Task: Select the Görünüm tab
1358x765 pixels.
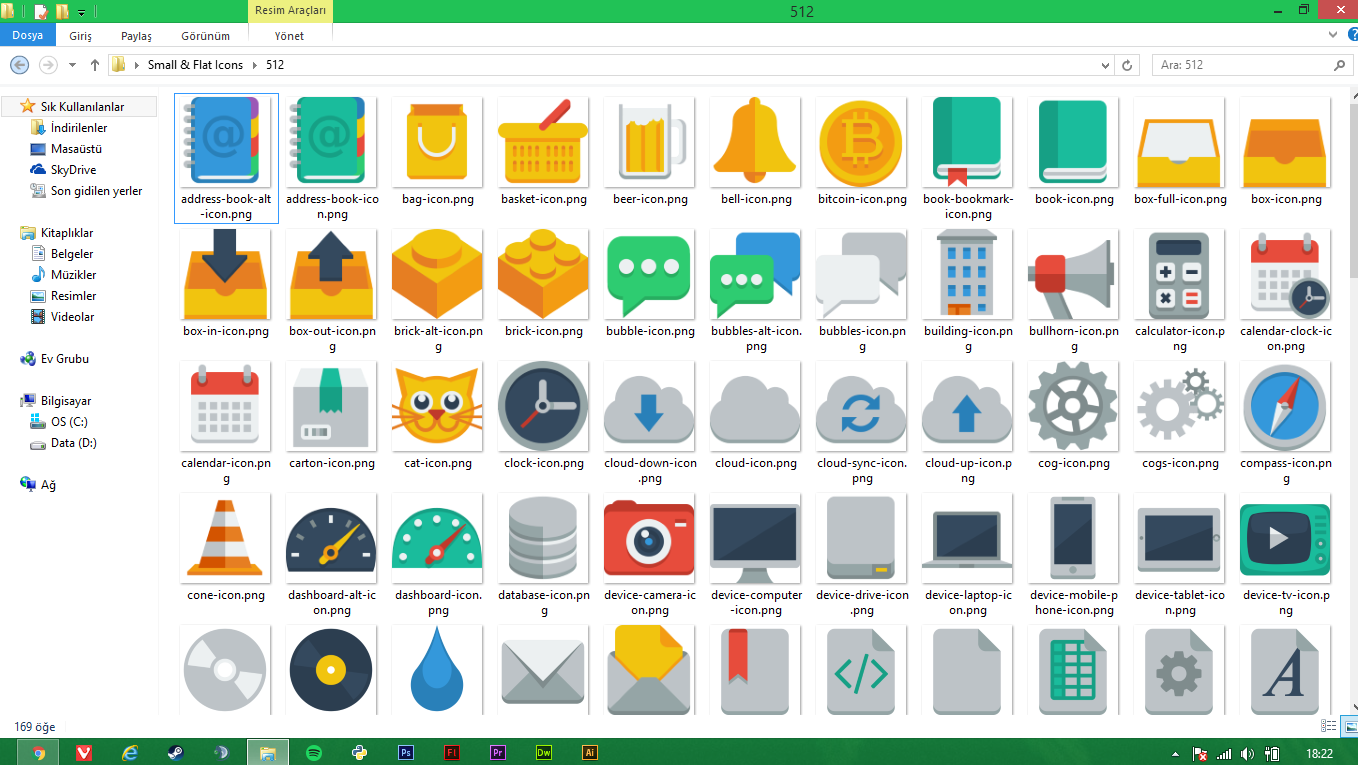Action: tap(205, 36)
